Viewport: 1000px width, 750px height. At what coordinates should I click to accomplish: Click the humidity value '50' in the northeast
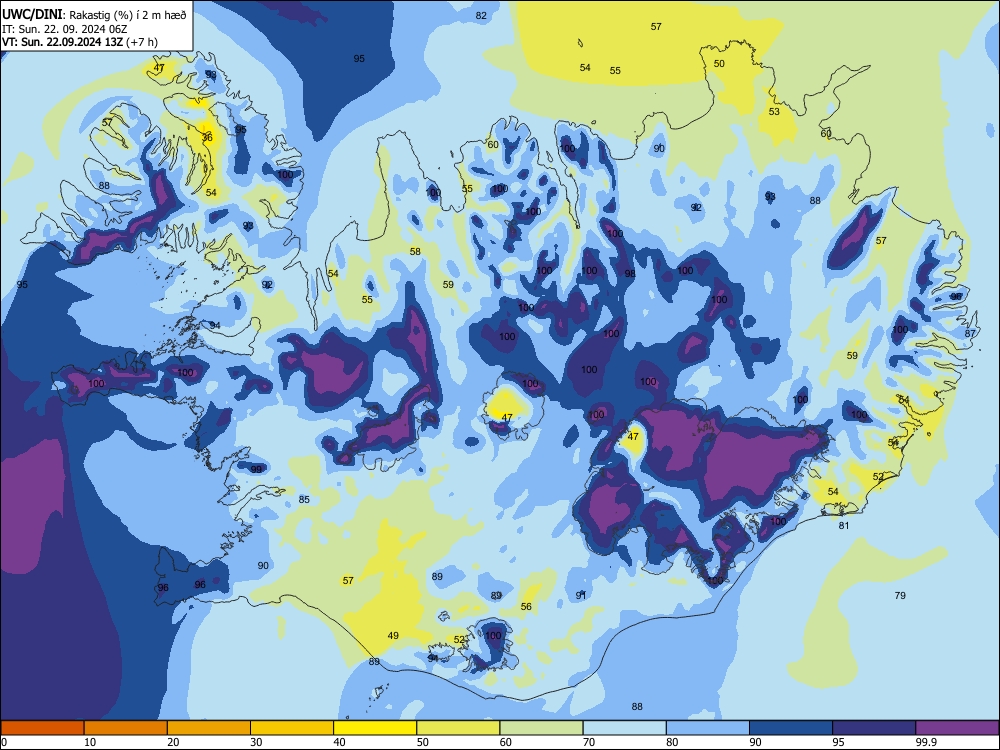719,64
